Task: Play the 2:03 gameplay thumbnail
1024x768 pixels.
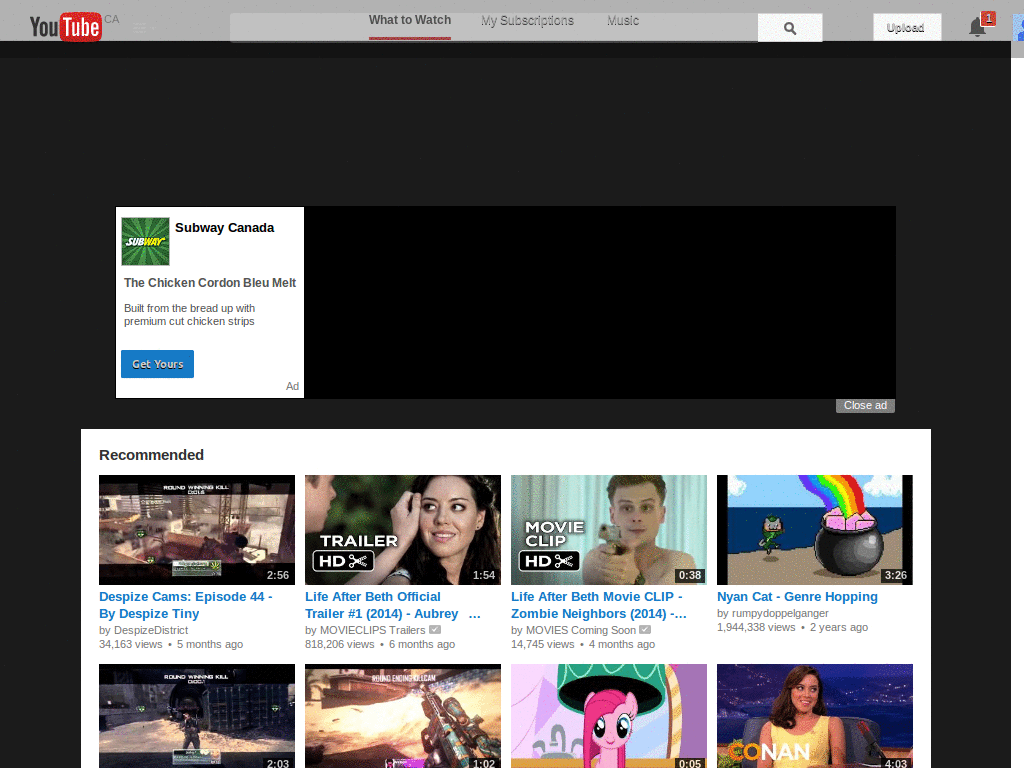Action: pos(197,716)
